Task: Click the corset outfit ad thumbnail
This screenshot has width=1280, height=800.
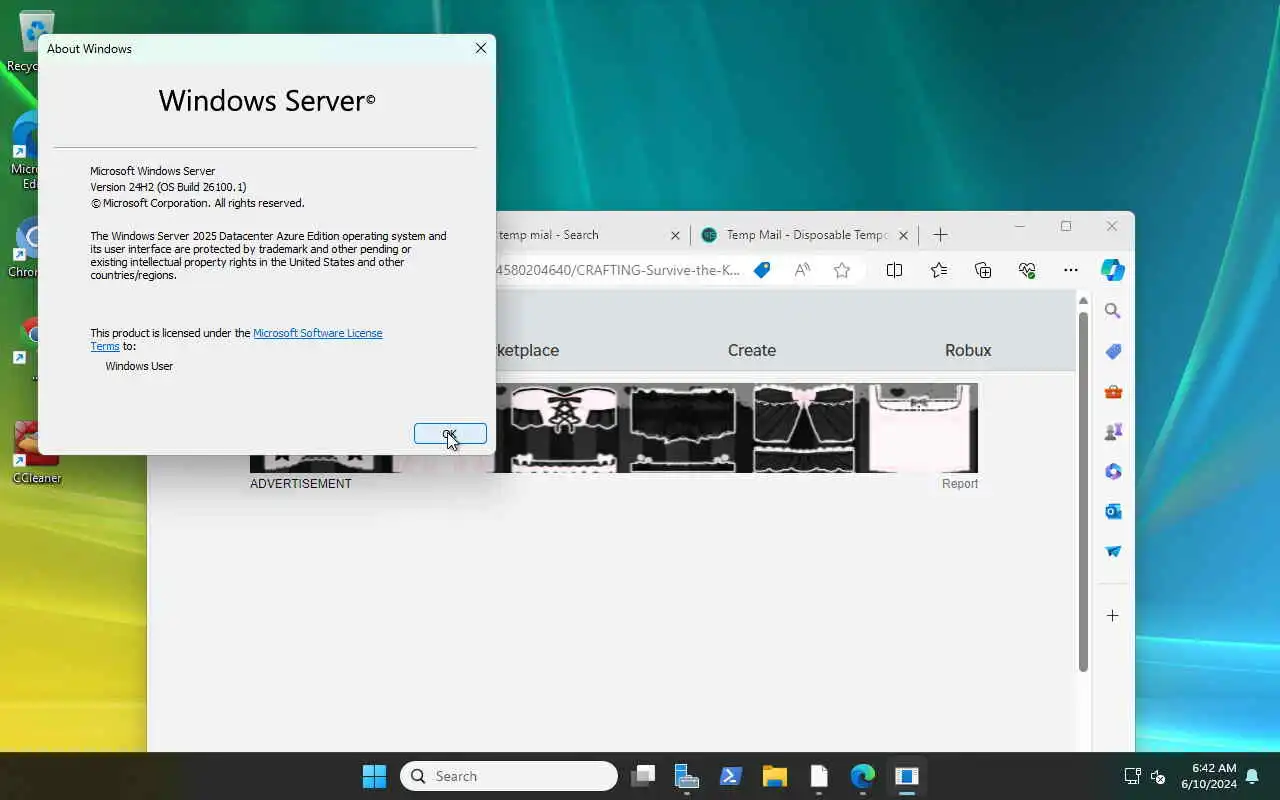Action: coord(563,428)
